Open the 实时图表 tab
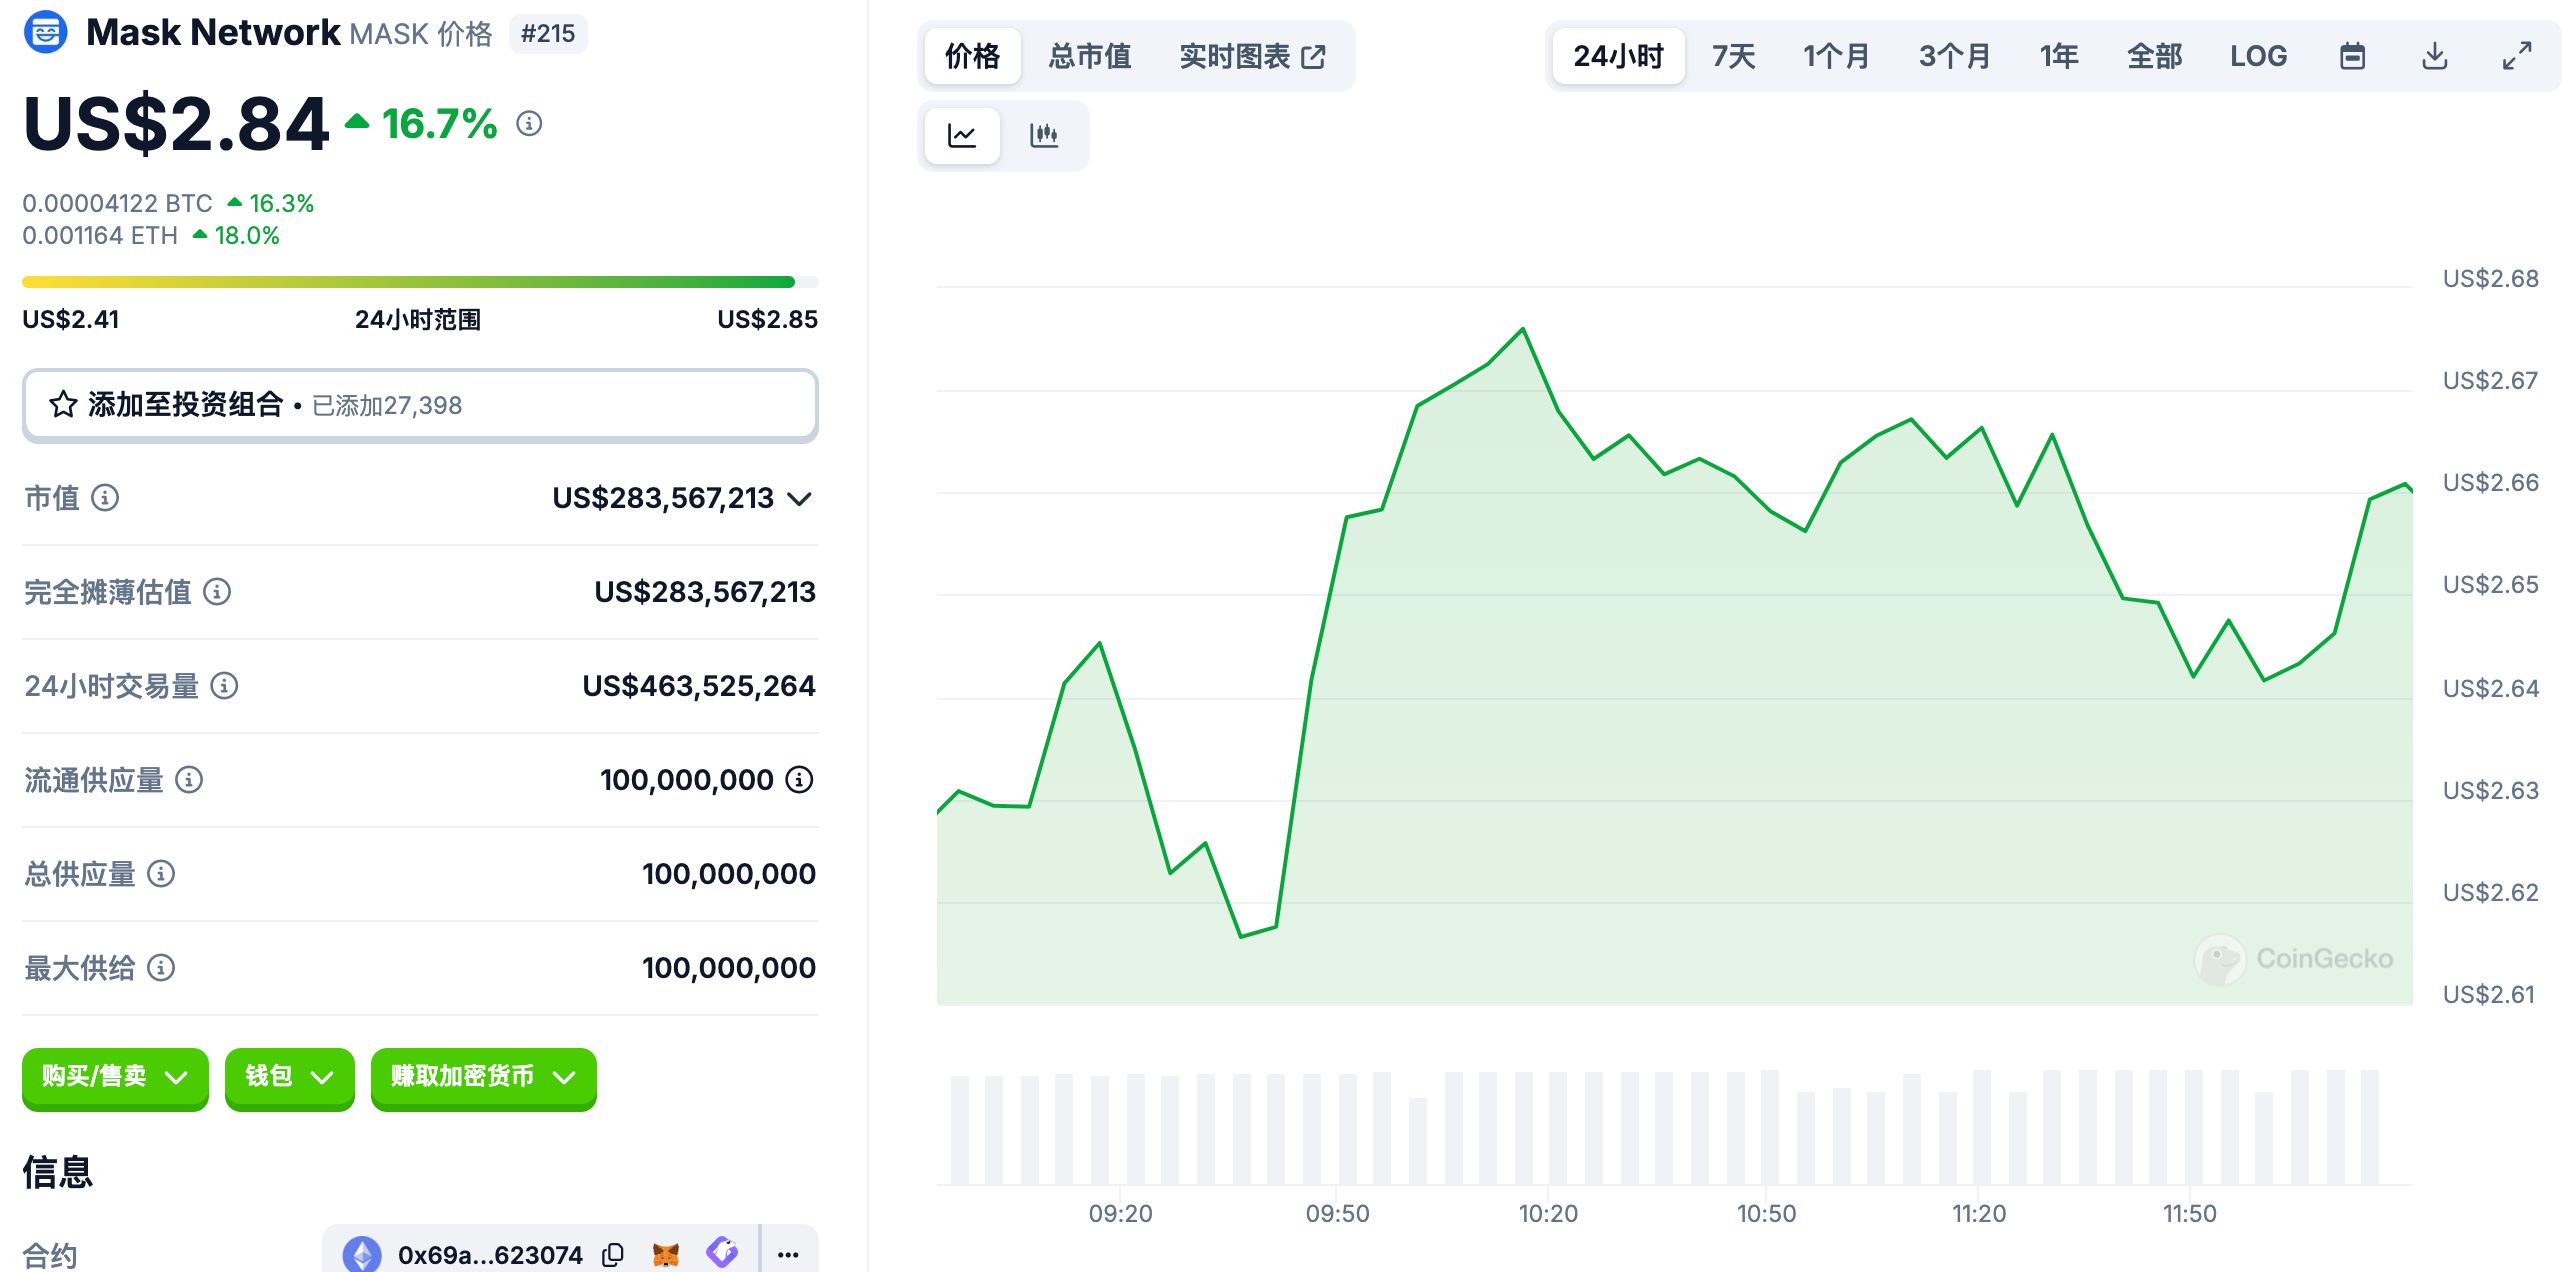 click(1252, 56)
